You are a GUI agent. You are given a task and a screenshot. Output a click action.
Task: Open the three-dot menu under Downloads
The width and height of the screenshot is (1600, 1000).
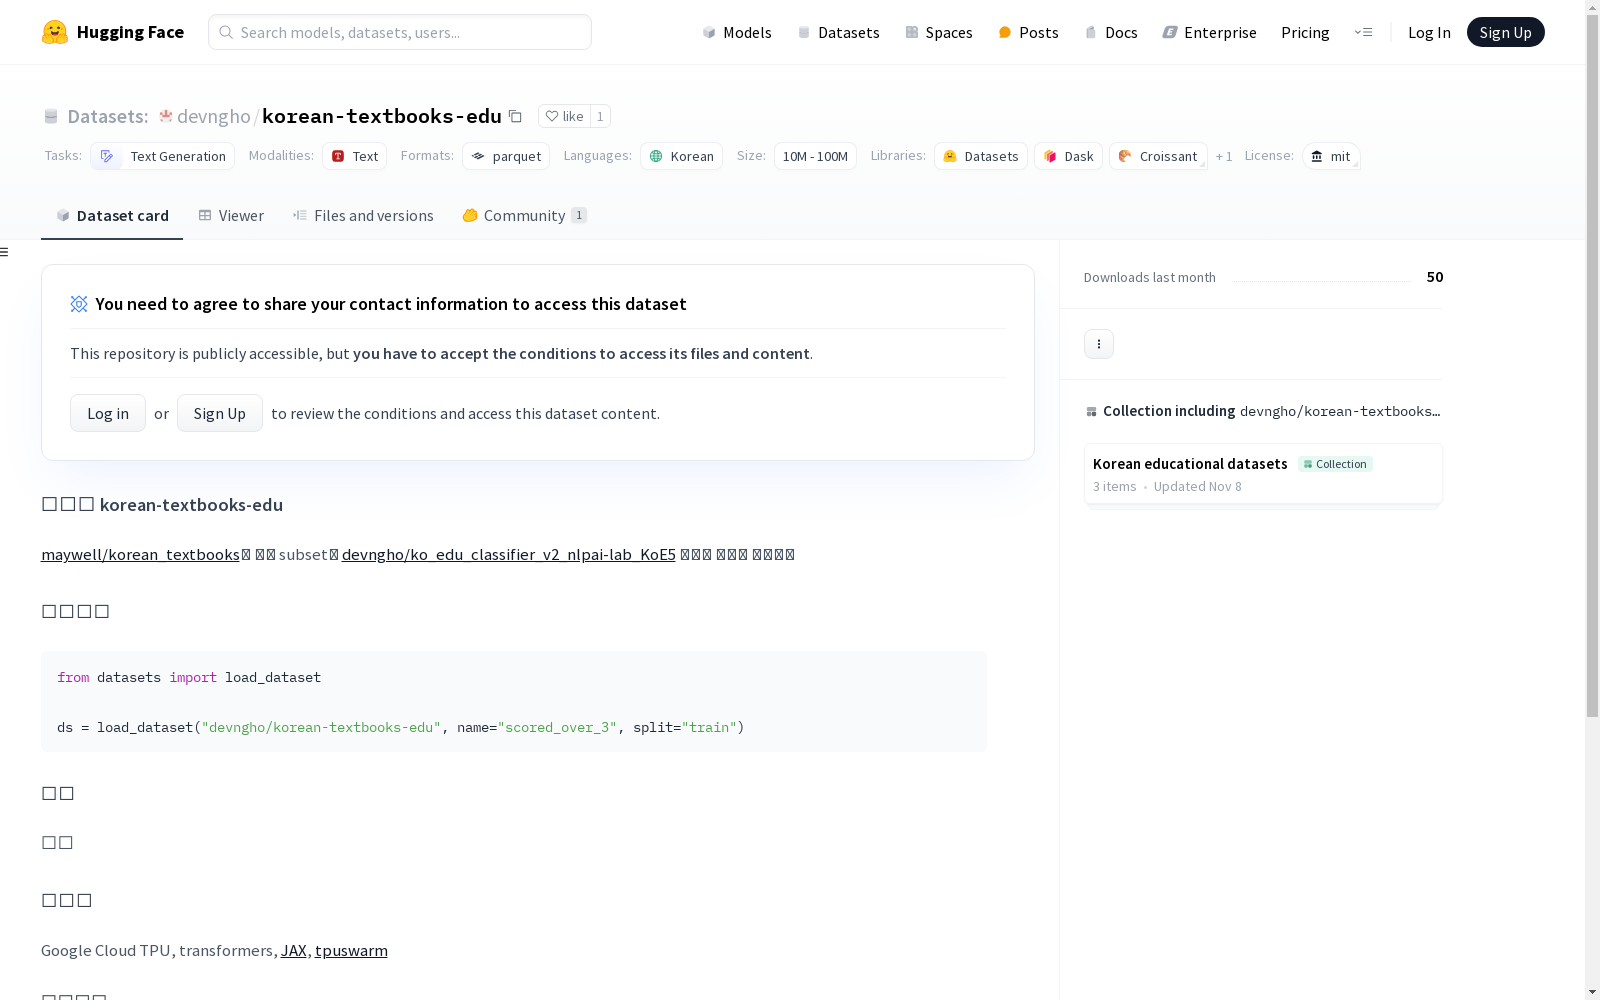point(1099,344)
